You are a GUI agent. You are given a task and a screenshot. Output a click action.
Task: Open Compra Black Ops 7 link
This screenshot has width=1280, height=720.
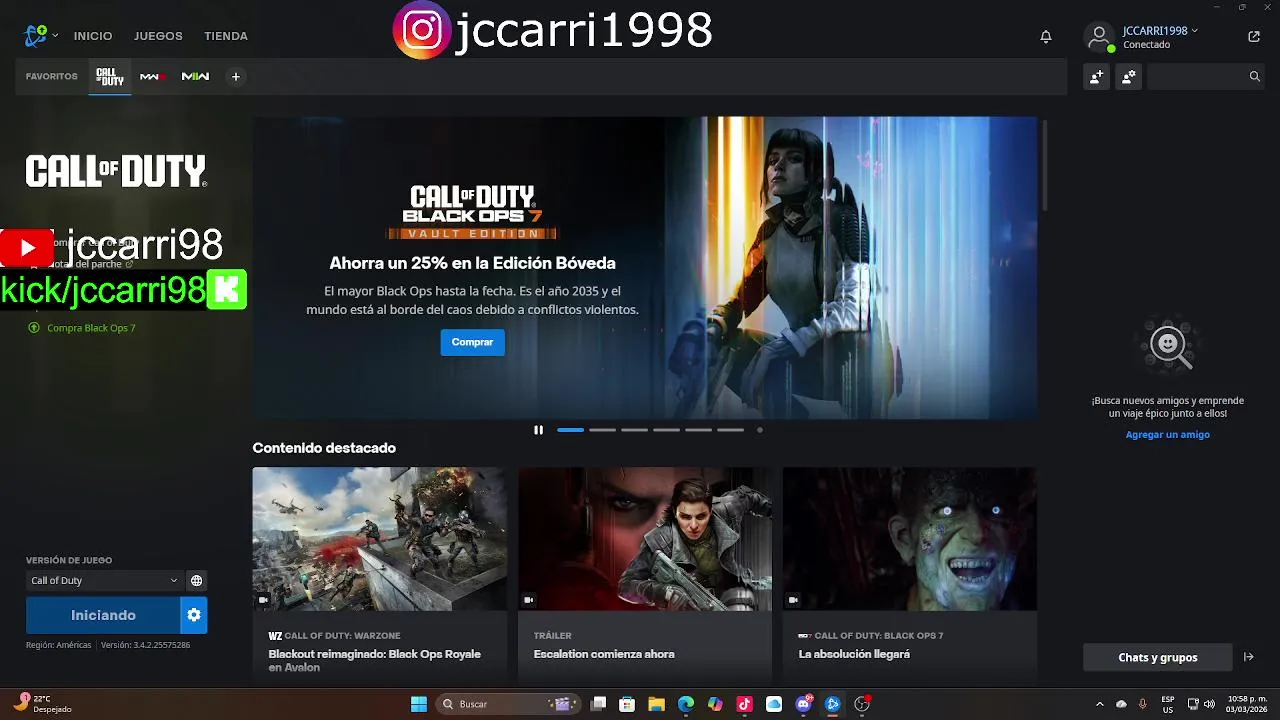coord(91,328)
